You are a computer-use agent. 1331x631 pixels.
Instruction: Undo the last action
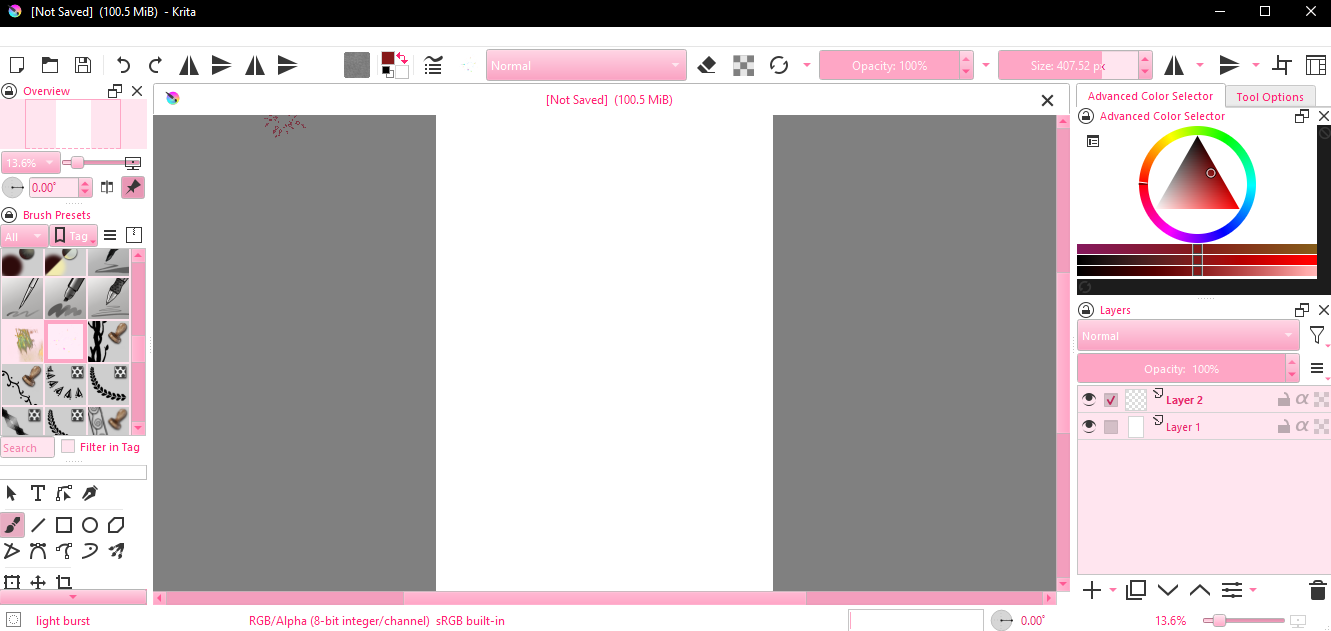point(123,65)
